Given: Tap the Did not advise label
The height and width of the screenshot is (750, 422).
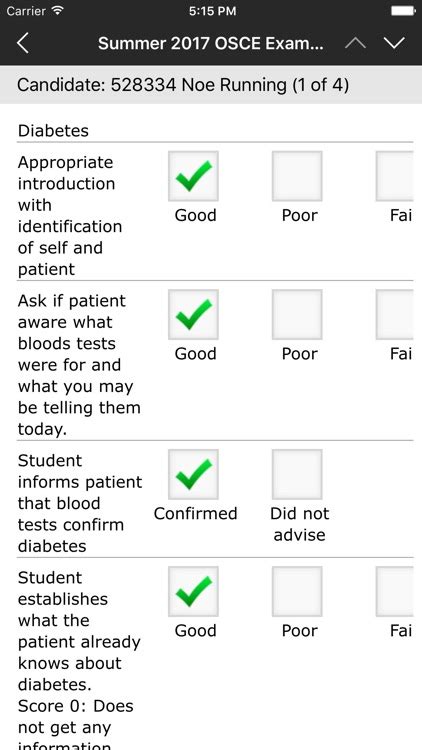Looking at the screenshot, I should pos(300,524).
